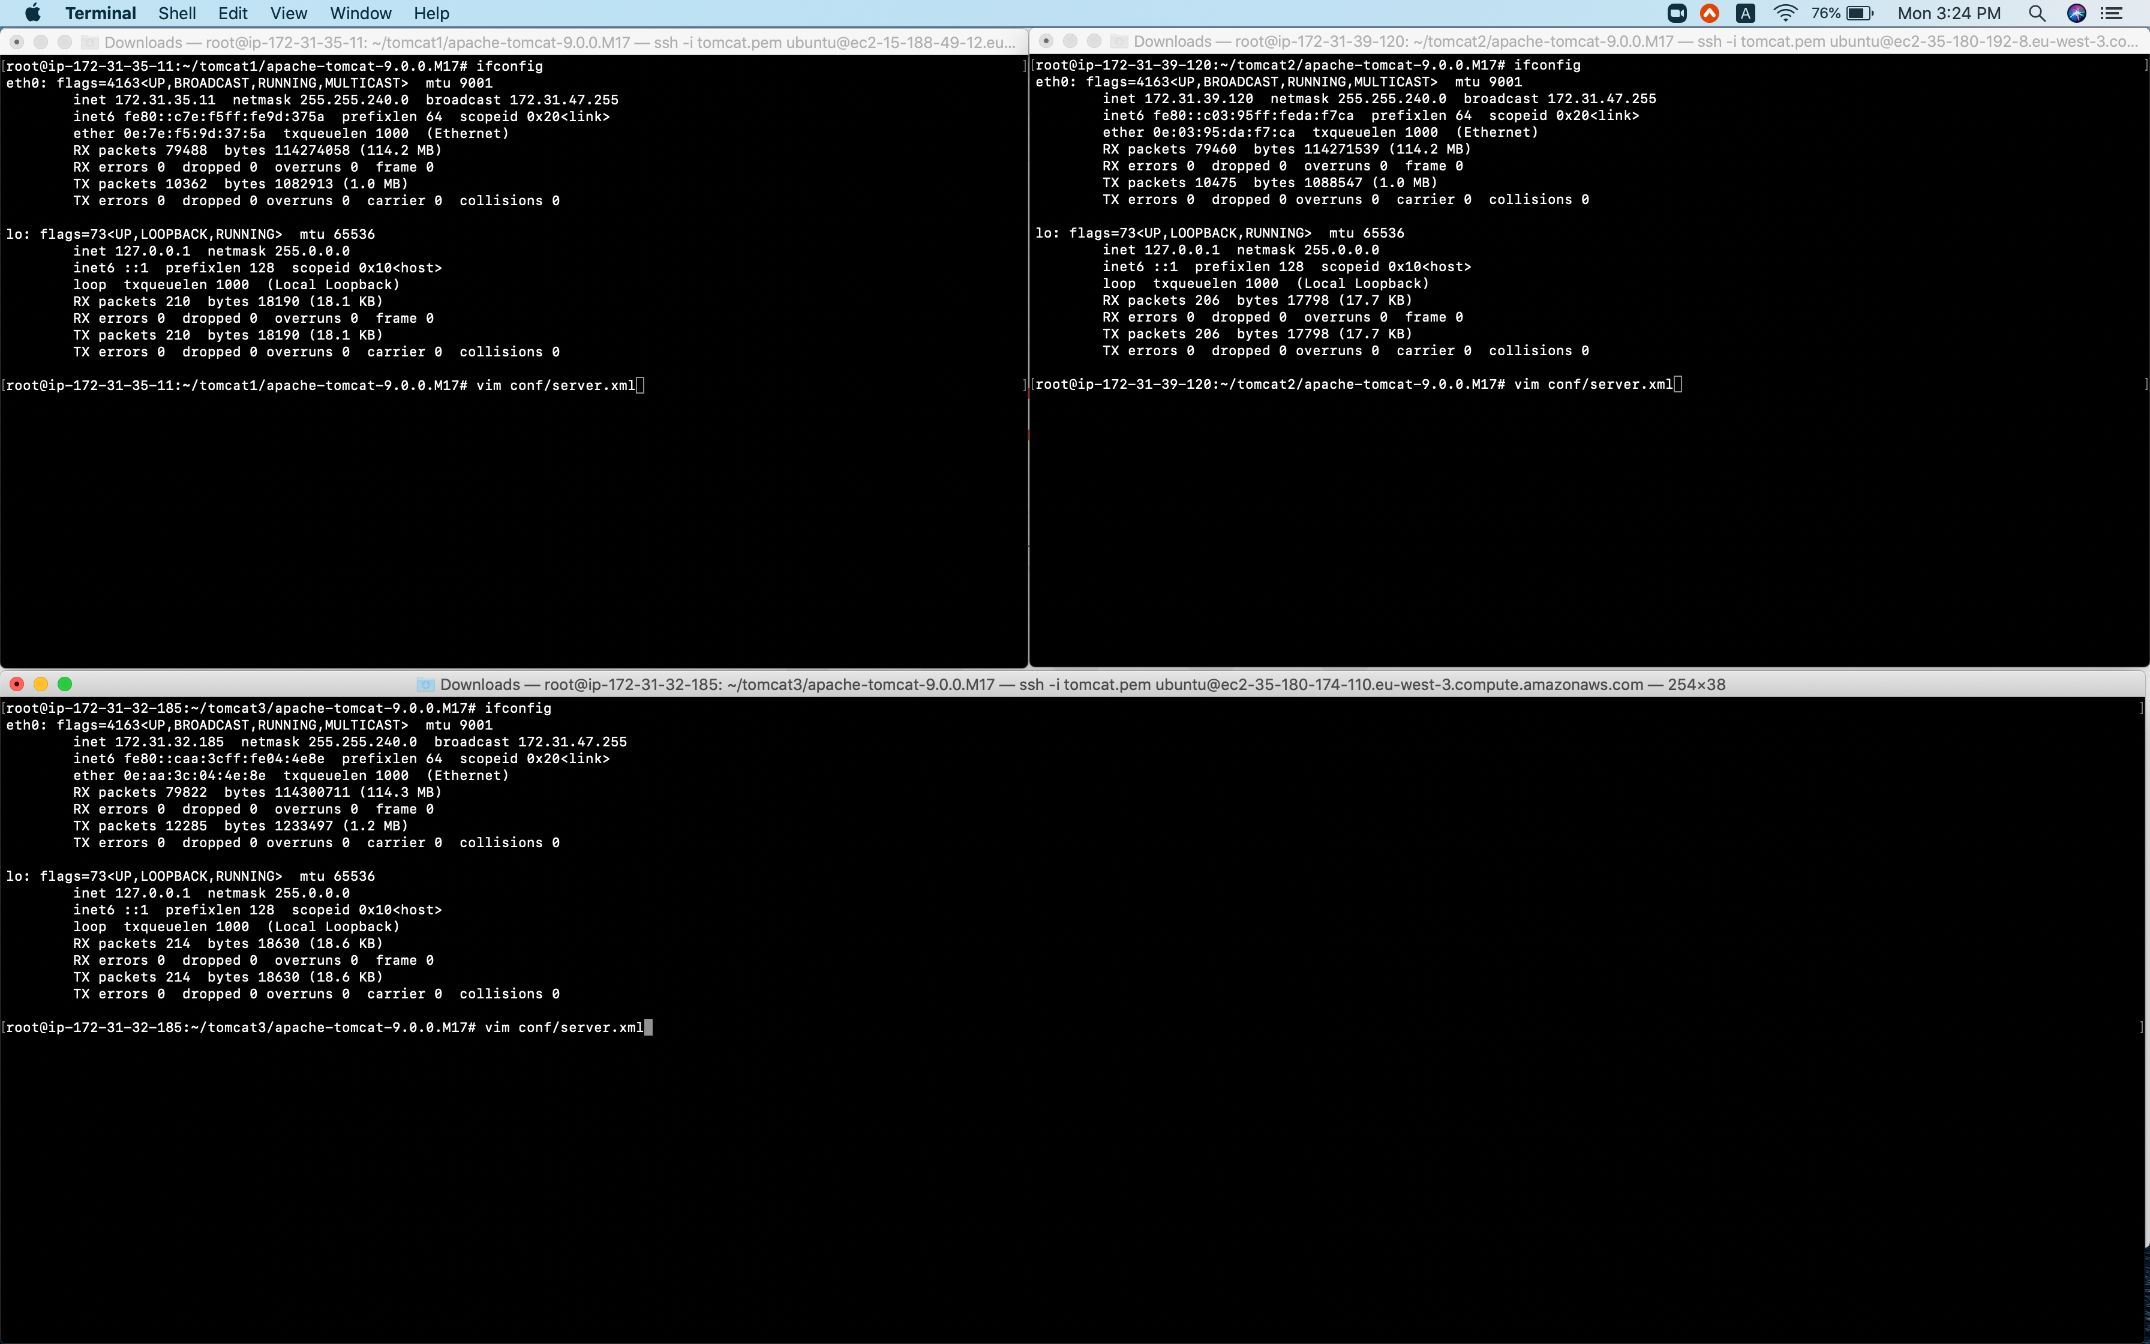Zoom the tomcat3 window with green button
This screenshot has width=2150, height=1344.
click(65, 684)
